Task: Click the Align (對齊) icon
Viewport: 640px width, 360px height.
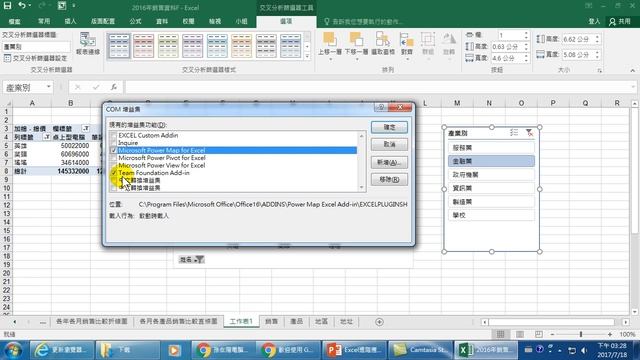Action: (407, 40)
